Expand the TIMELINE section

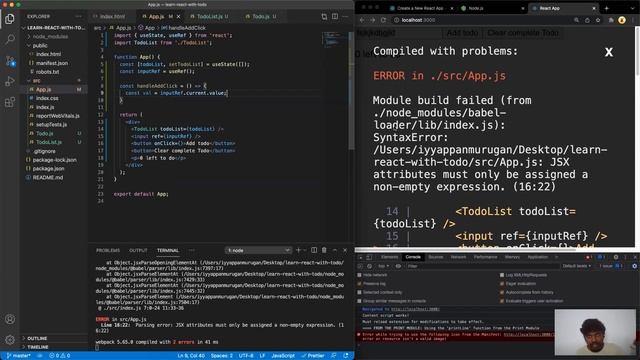[53, 347]
